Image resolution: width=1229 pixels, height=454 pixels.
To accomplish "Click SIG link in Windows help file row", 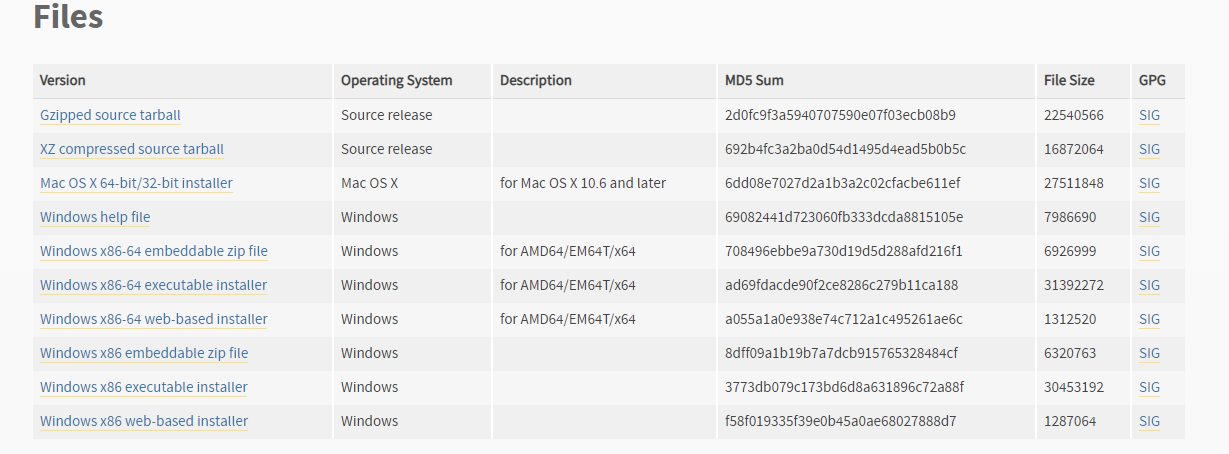I will pos(1149,217).
